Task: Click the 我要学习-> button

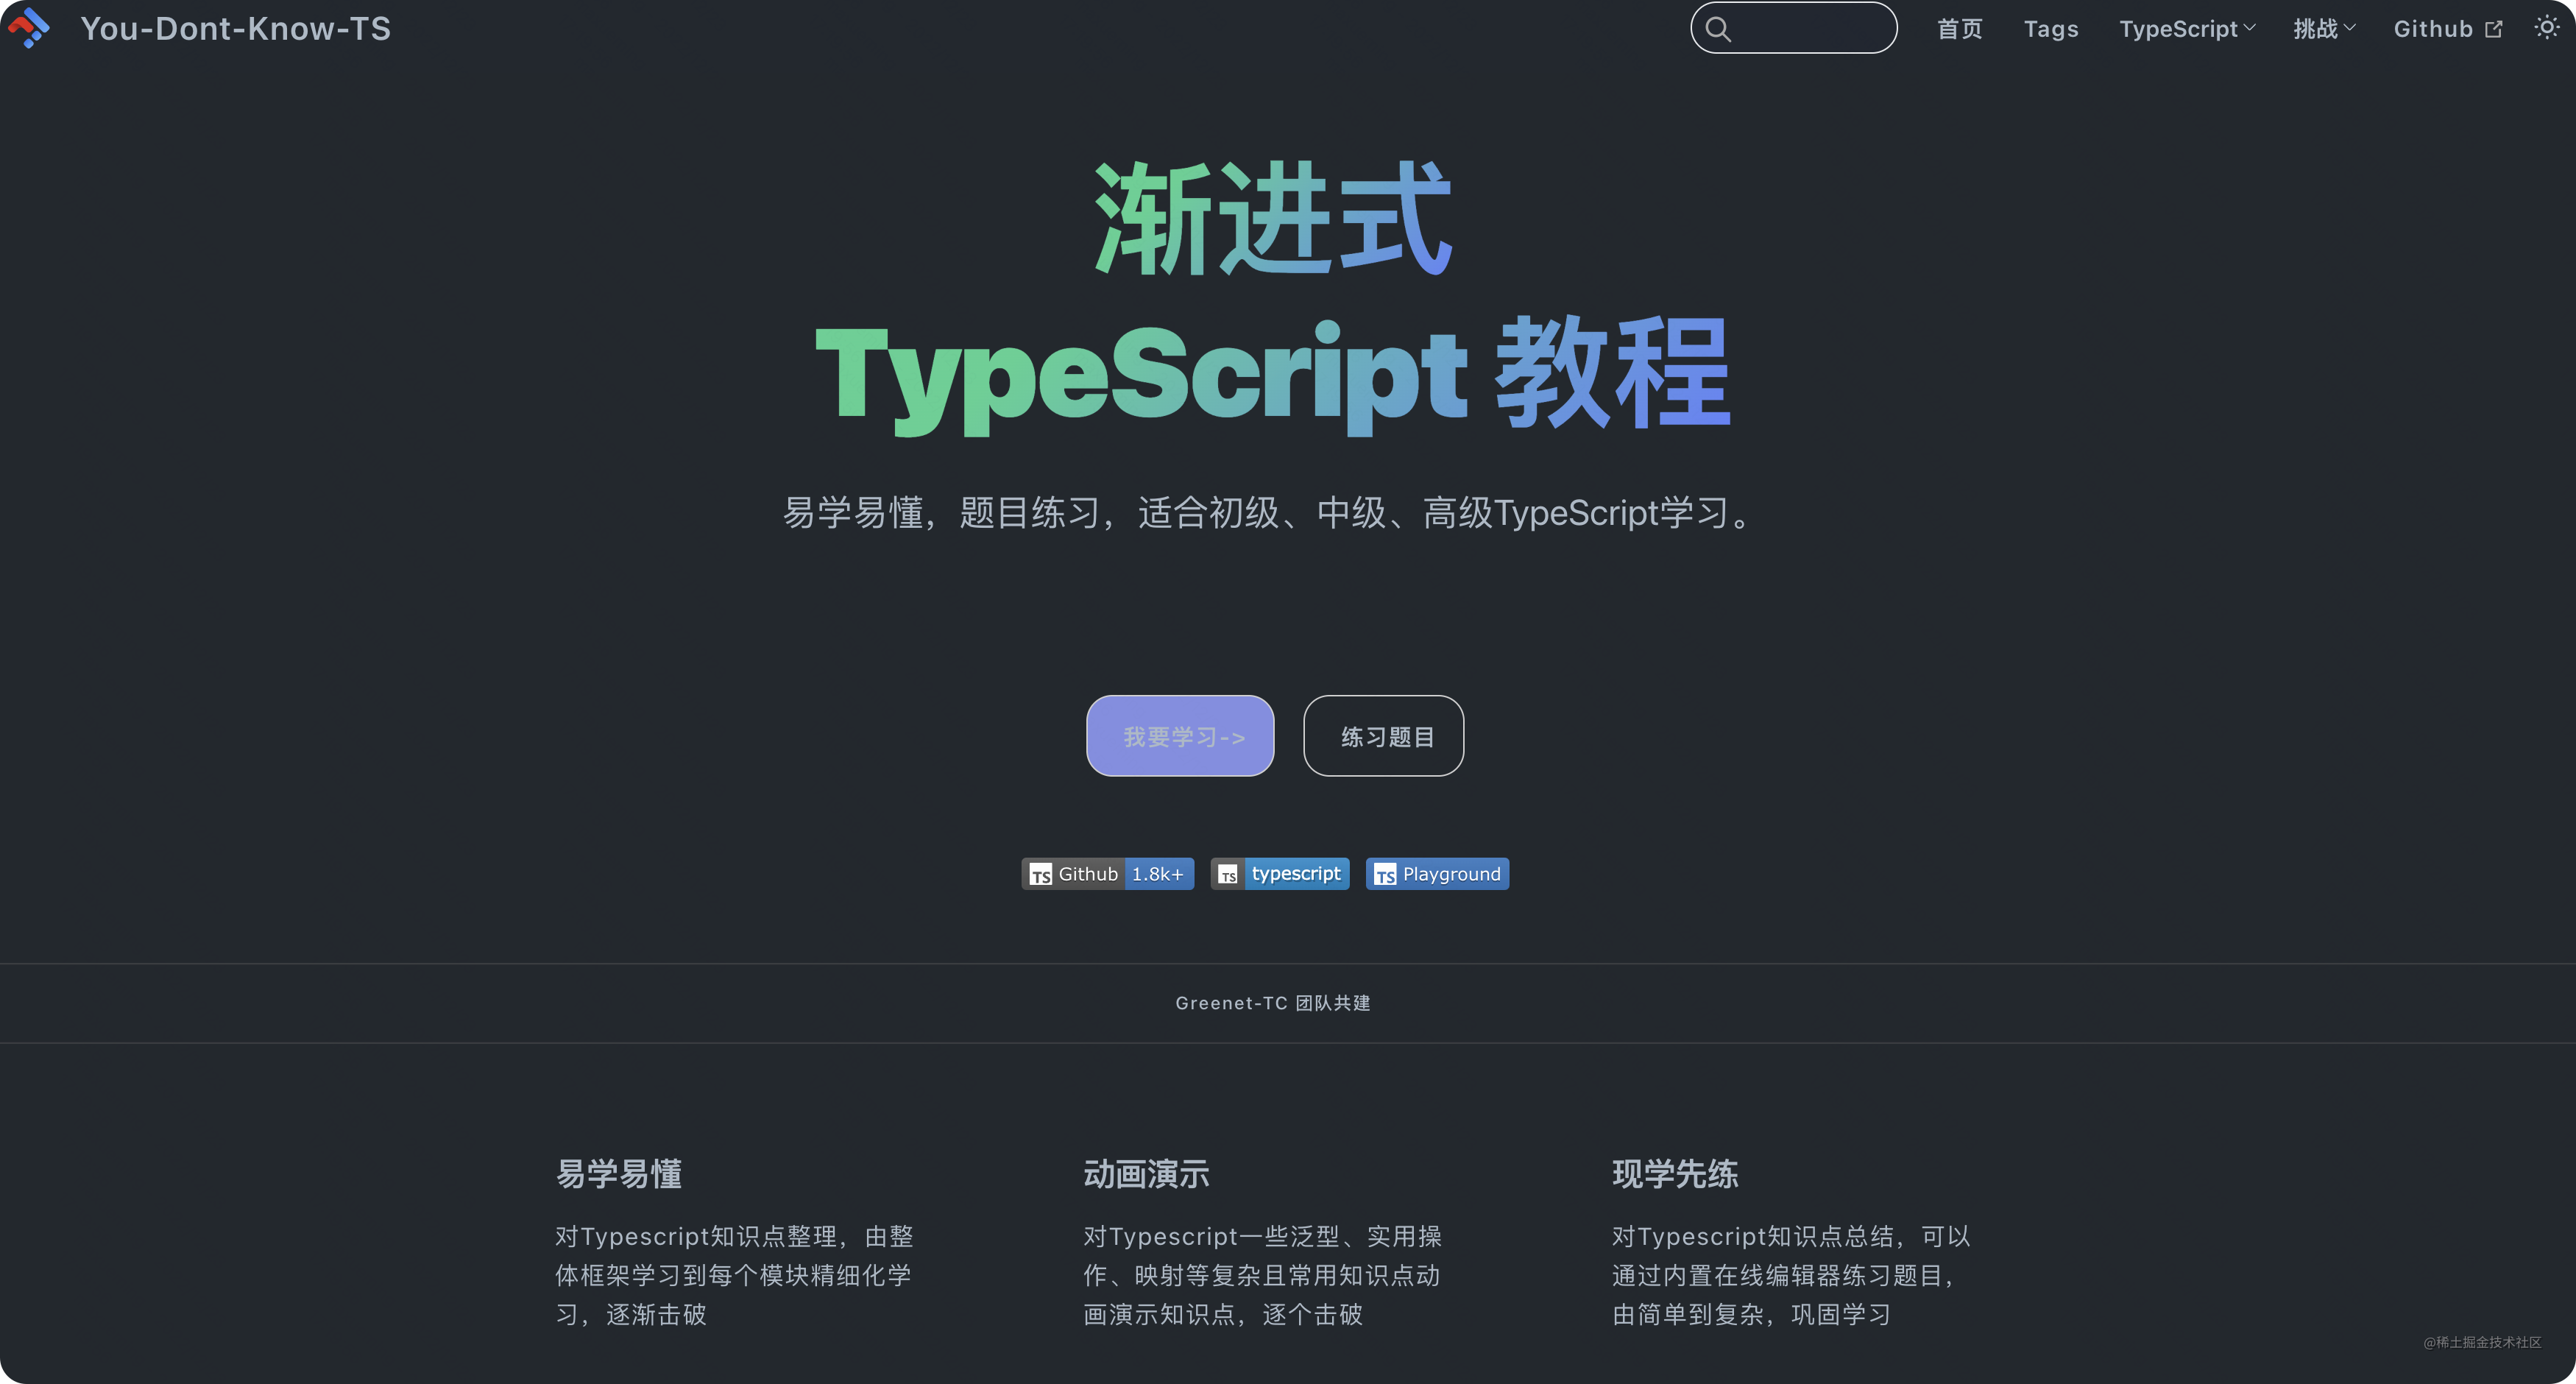Action: 1180,736
